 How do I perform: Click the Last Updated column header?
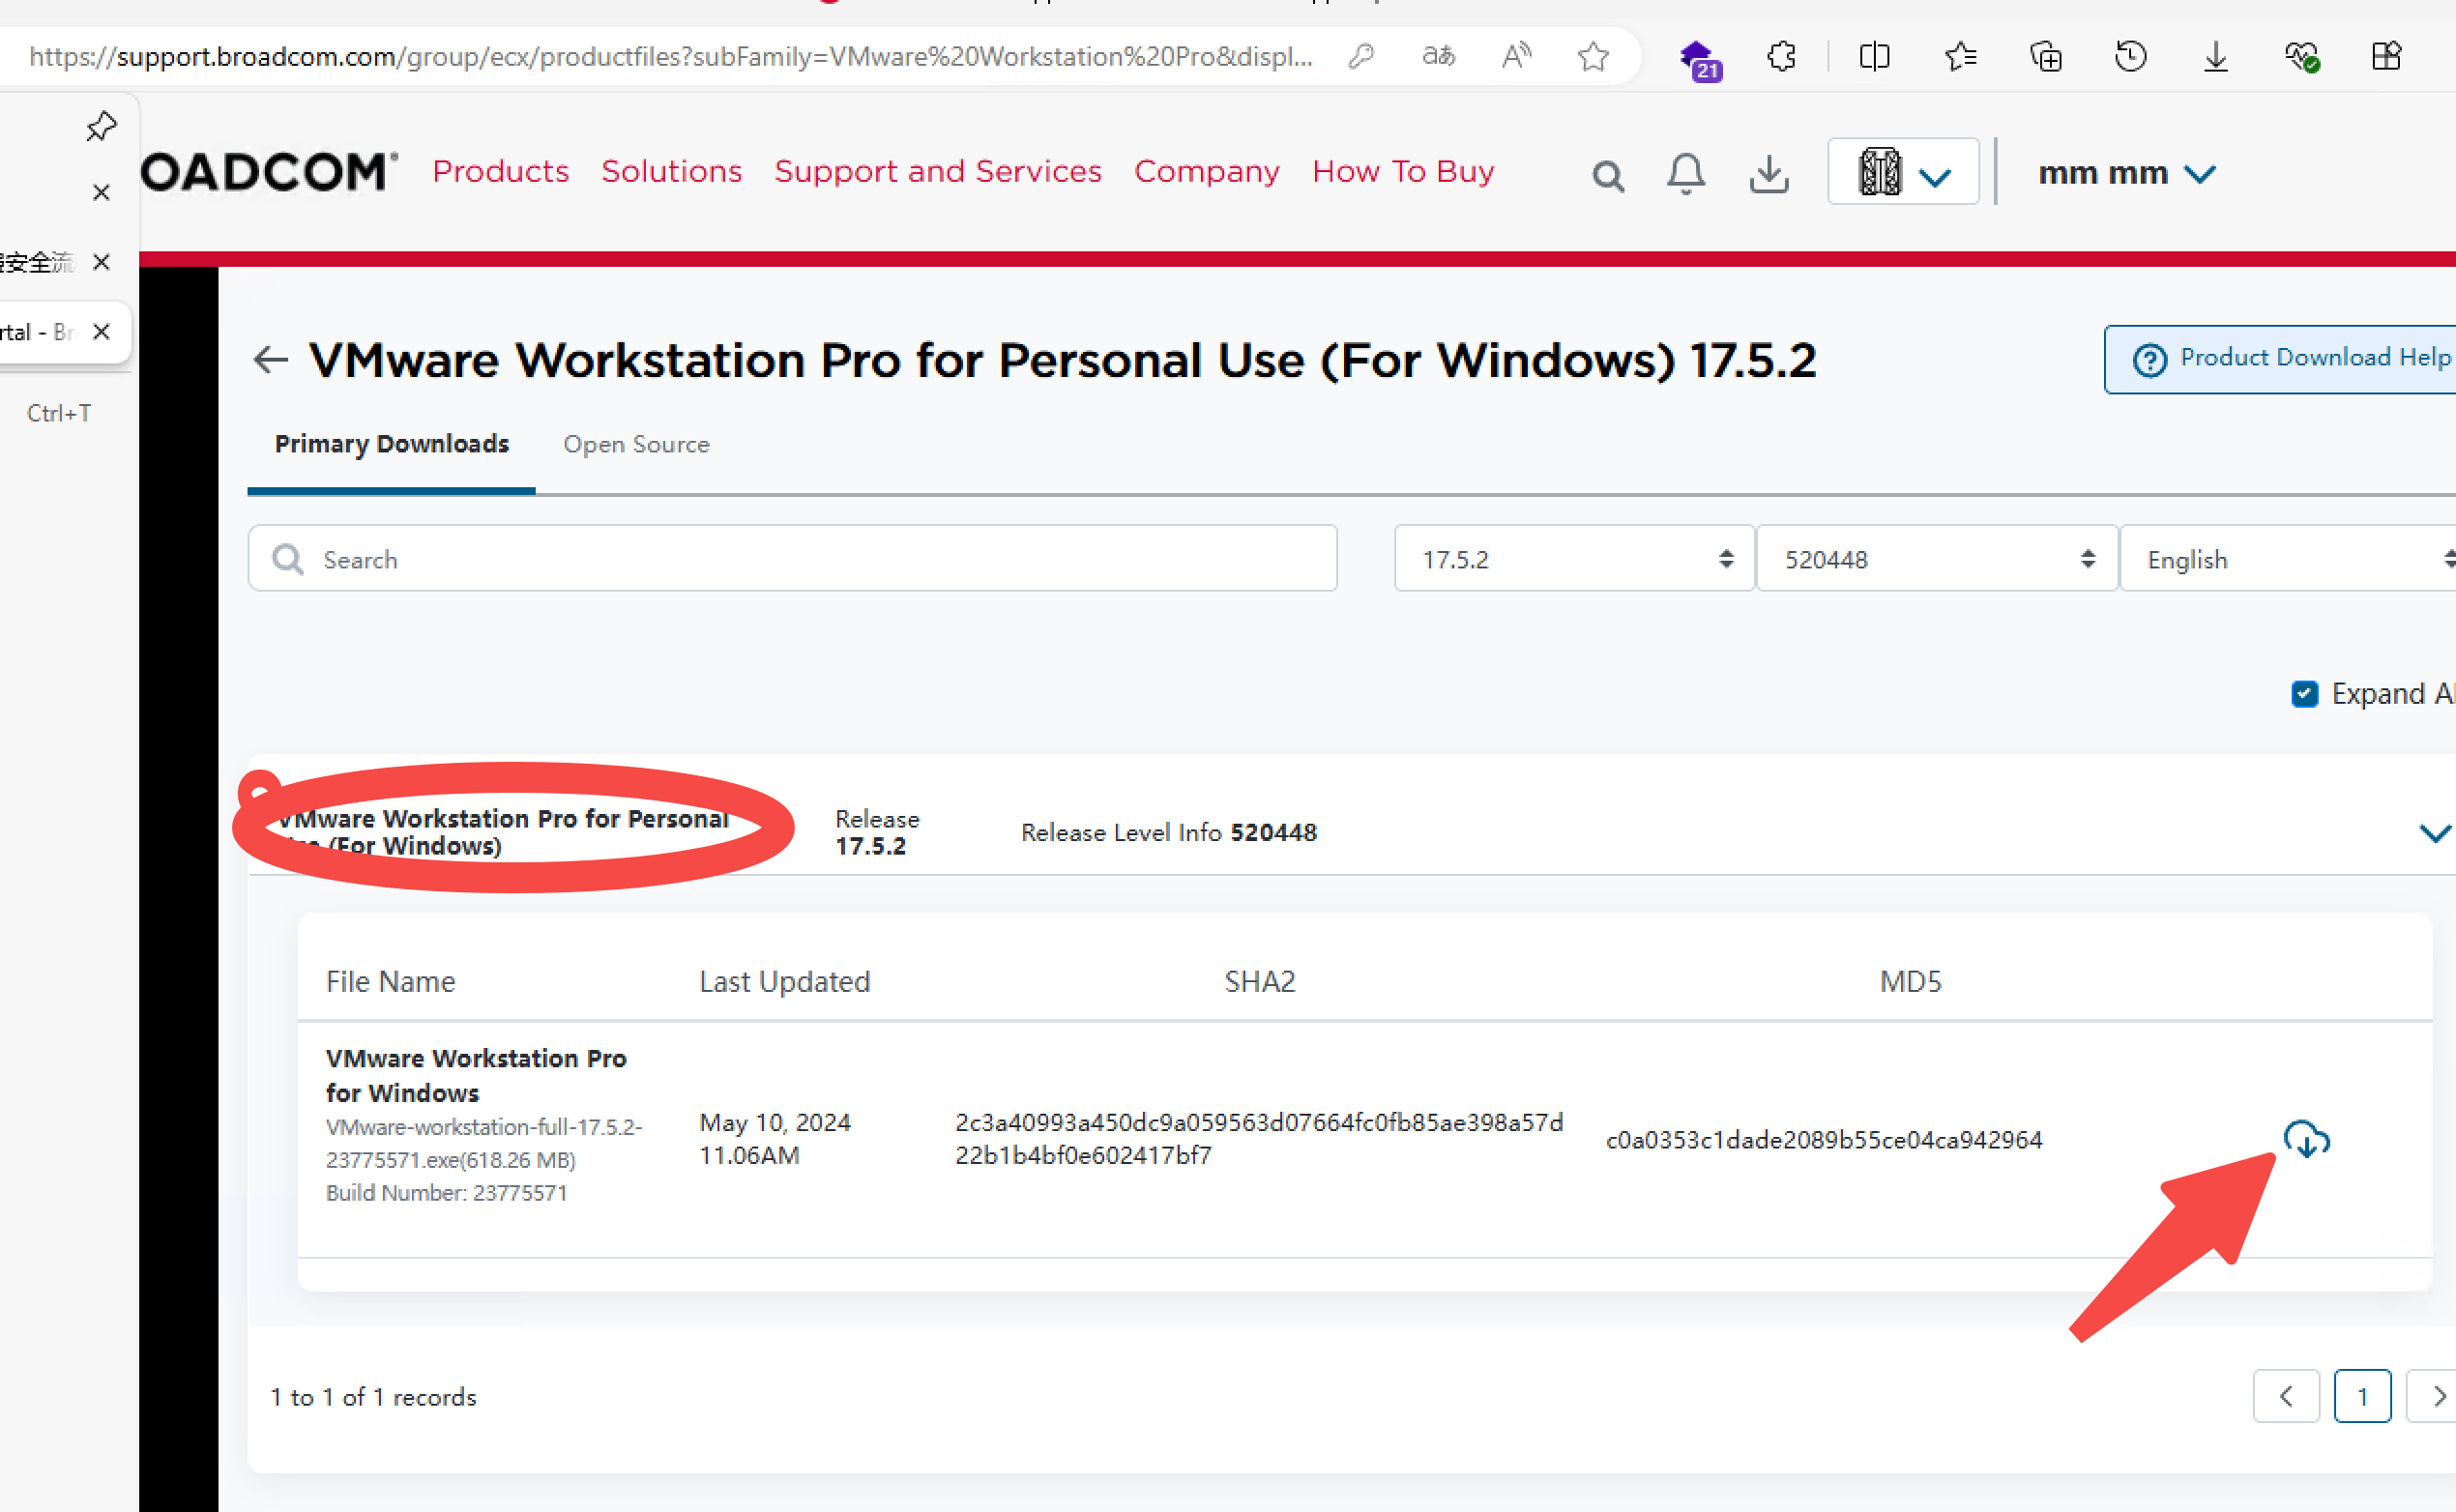[784, 981]
